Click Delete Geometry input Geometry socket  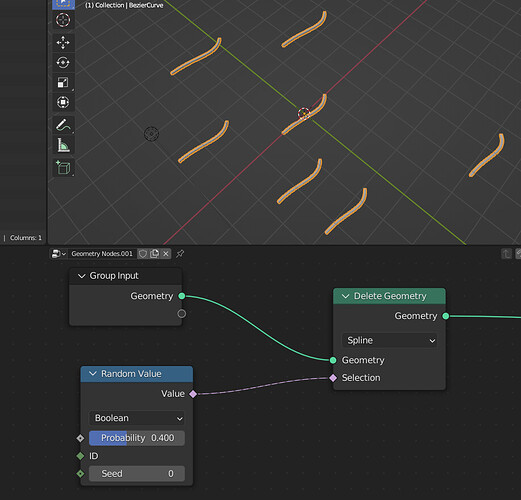coord(333,360)
